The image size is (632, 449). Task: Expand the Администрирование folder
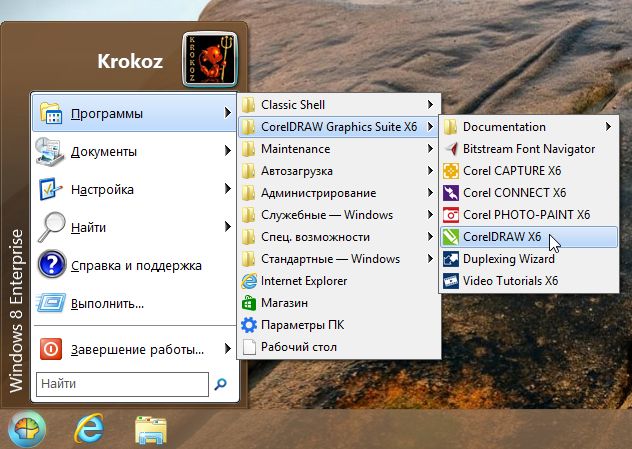click(x=318, y=193)
